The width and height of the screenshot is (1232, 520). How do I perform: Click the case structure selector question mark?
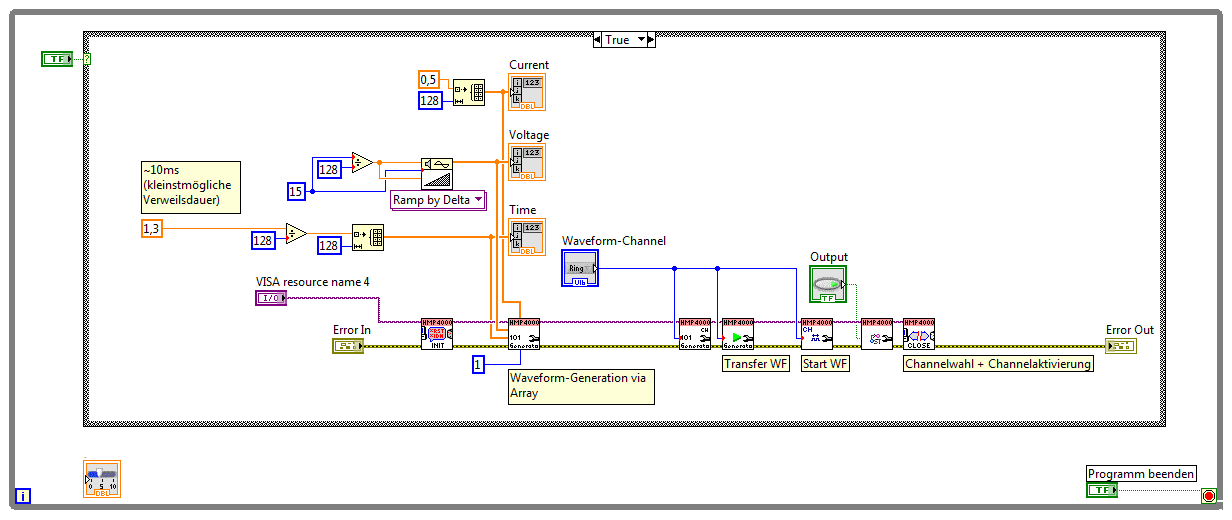[87, 60]
